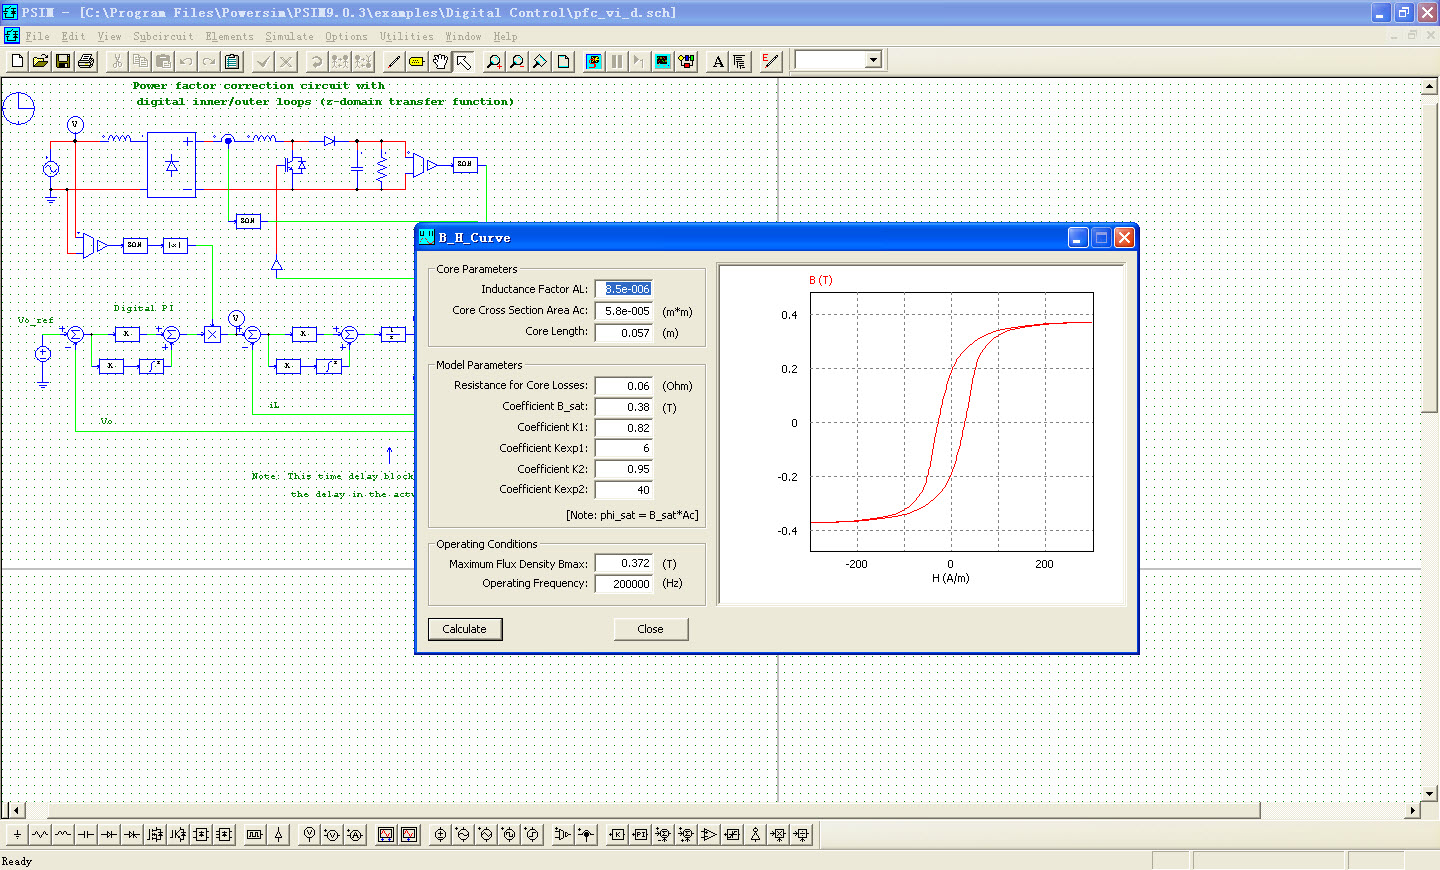Edit the Coefficient Kexp2 field

(624, 490)
